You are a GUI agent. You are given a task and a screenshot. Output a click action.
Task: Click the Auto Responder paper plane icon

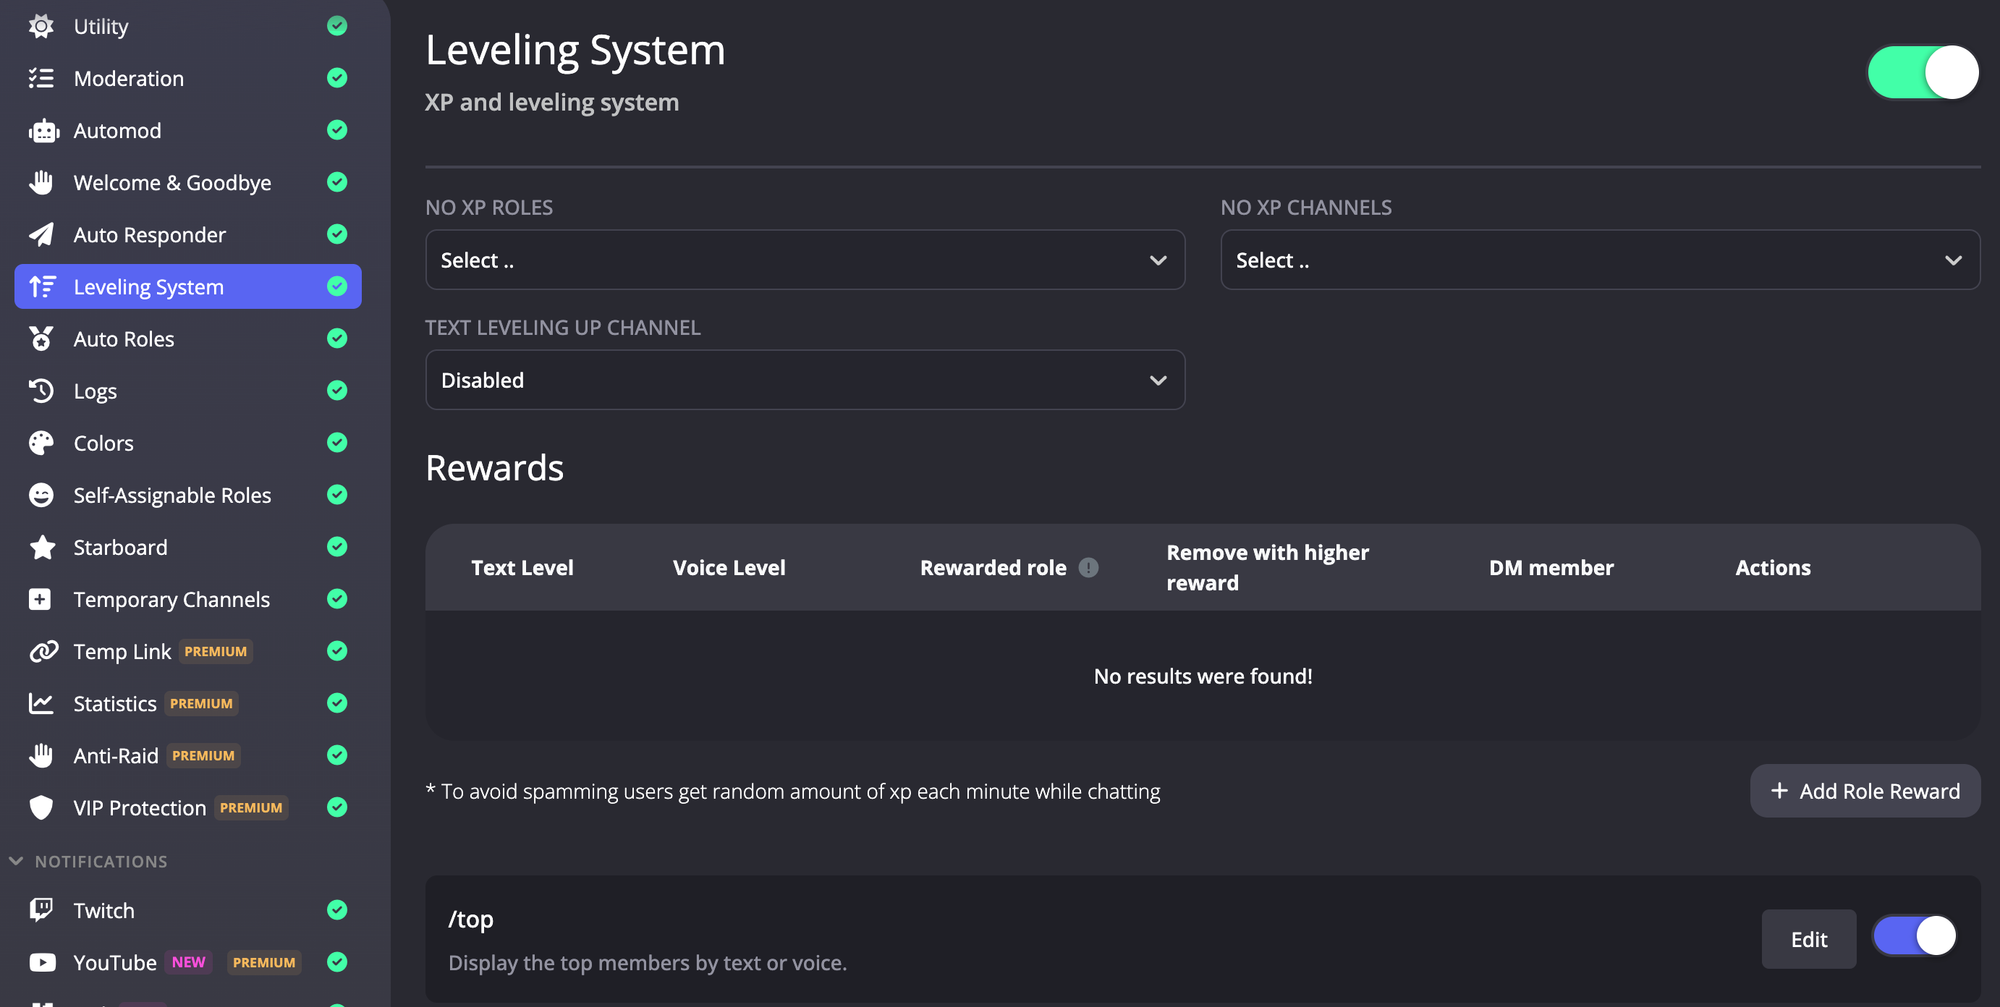[41, 235]
